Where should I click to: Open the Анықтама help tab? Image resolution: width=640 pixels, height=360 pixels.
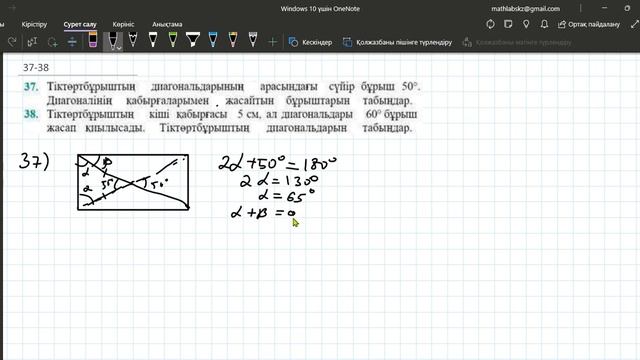click(167, 24)
